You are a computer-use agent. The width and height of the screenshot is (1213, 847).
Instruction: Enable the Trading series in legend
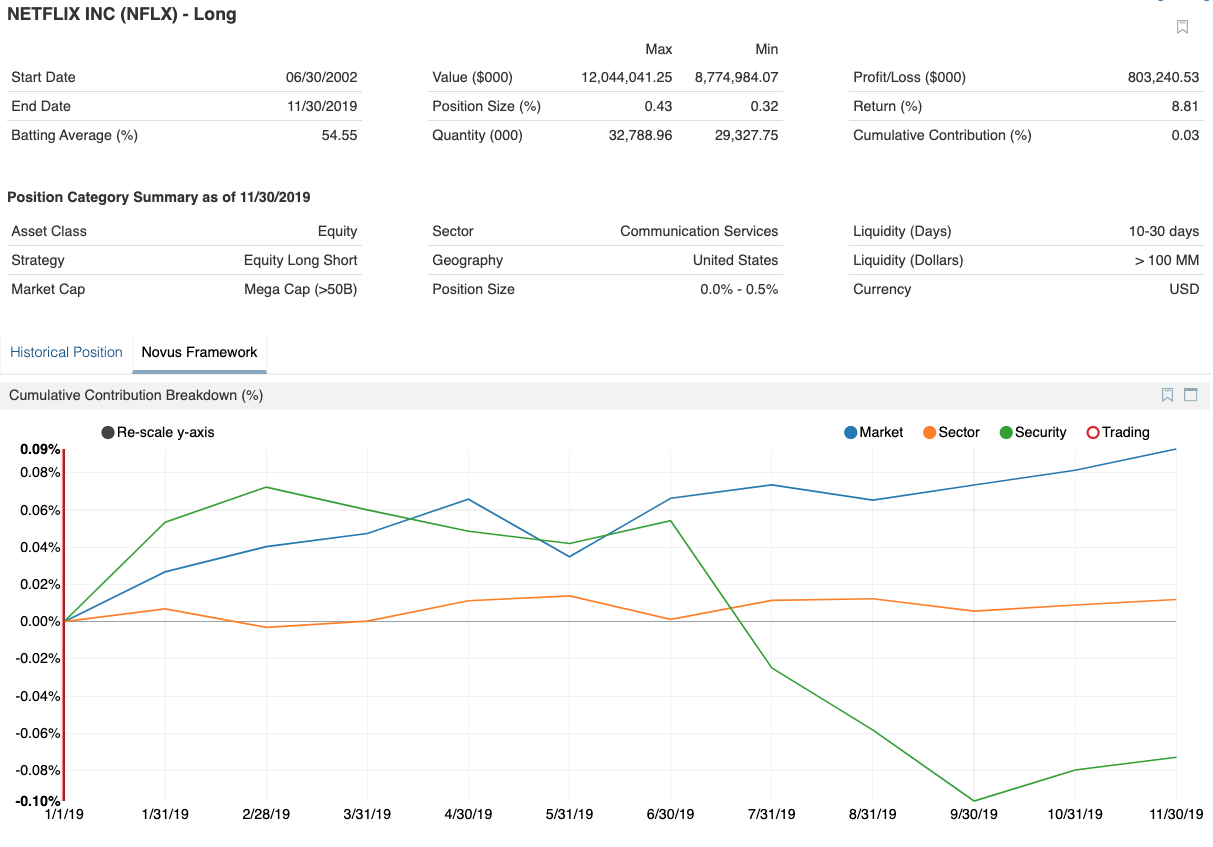click(1118, 432)
